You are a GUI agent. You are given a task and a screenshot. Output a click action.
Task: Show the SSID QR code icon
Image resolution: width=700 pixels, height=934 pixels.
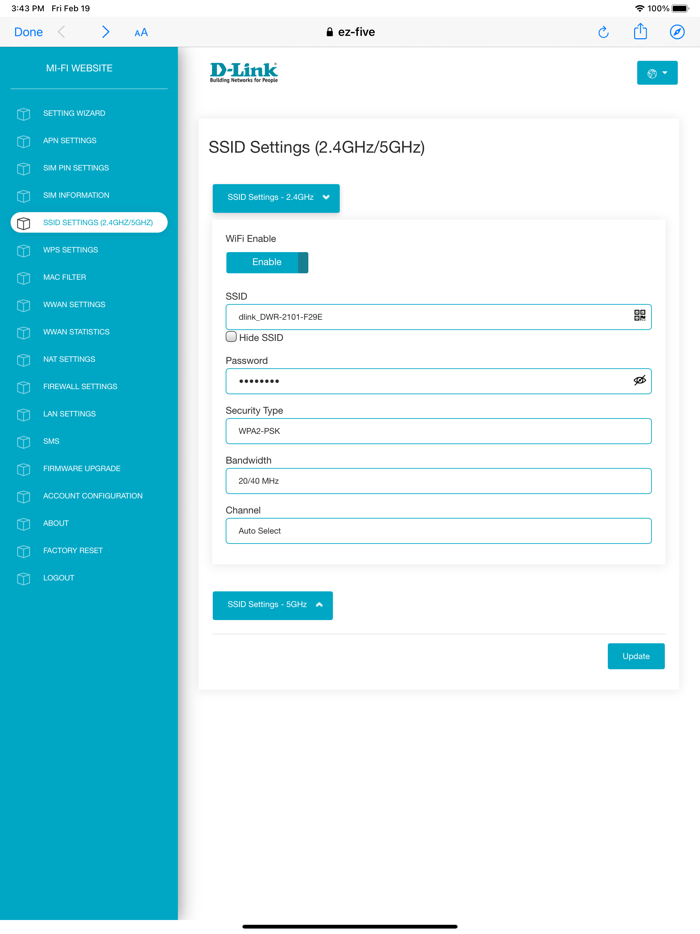click(x=639, y=316)
